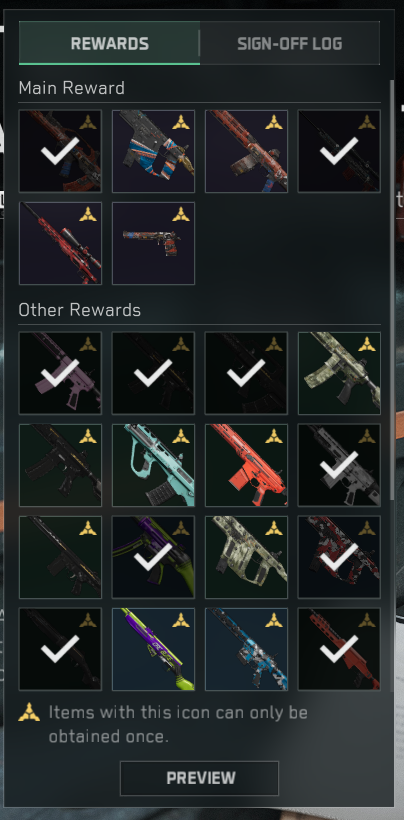Select the checked gray rifle reward

coord(339,465)
